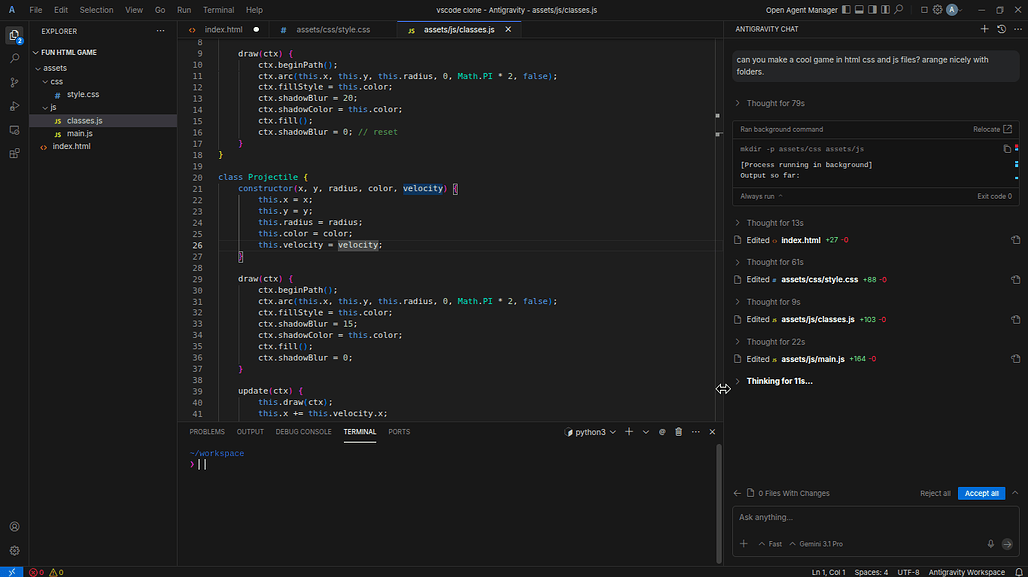Open style.css in explorer
Viewport: 1028px width, 577px height.
pyautogui.click(x=83, y=94)
